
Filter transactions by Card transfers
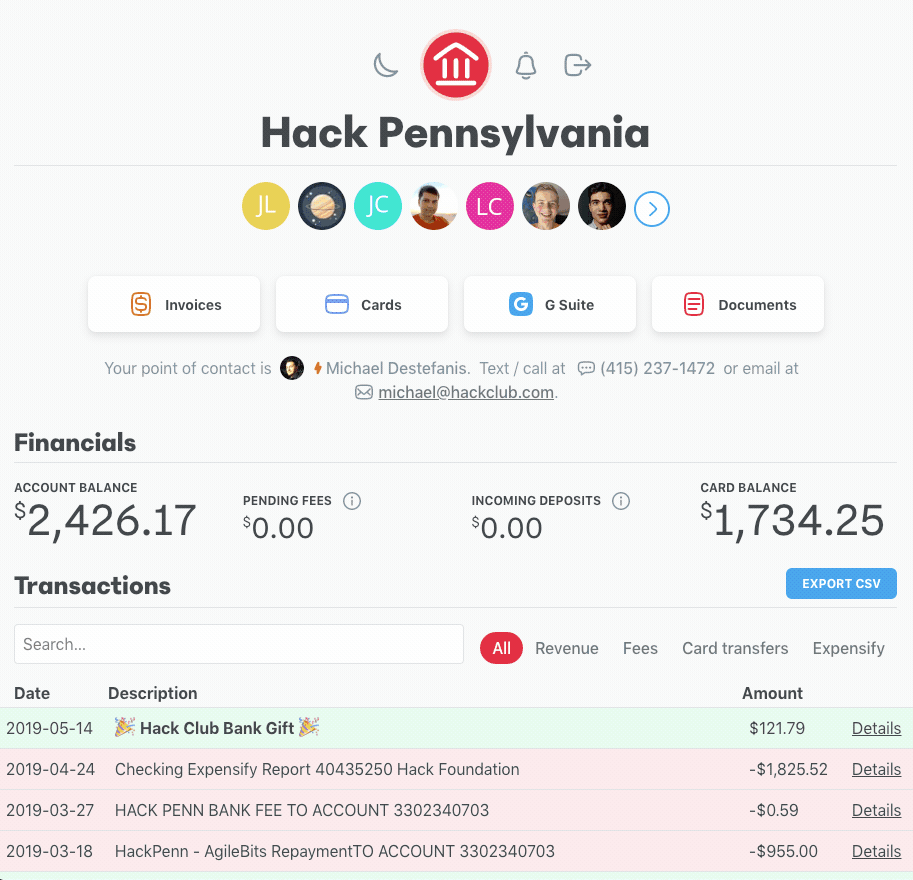click(x=735, y=648)
